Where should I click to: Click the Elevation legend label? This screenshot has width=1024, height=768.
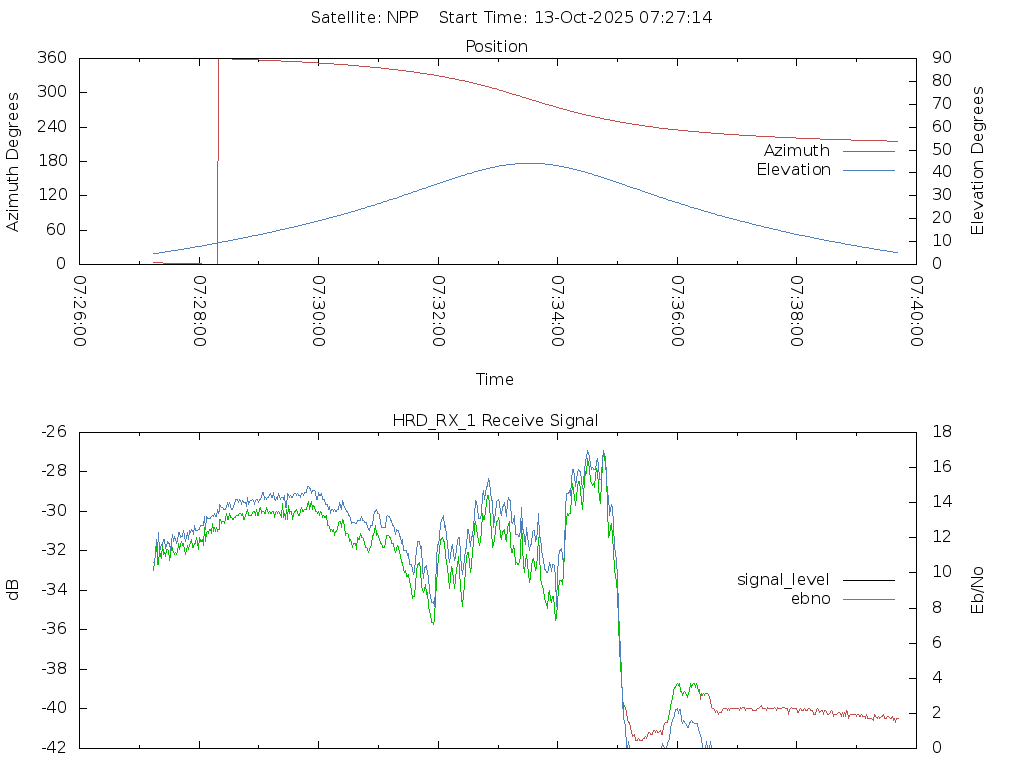[x=793, y=170]
